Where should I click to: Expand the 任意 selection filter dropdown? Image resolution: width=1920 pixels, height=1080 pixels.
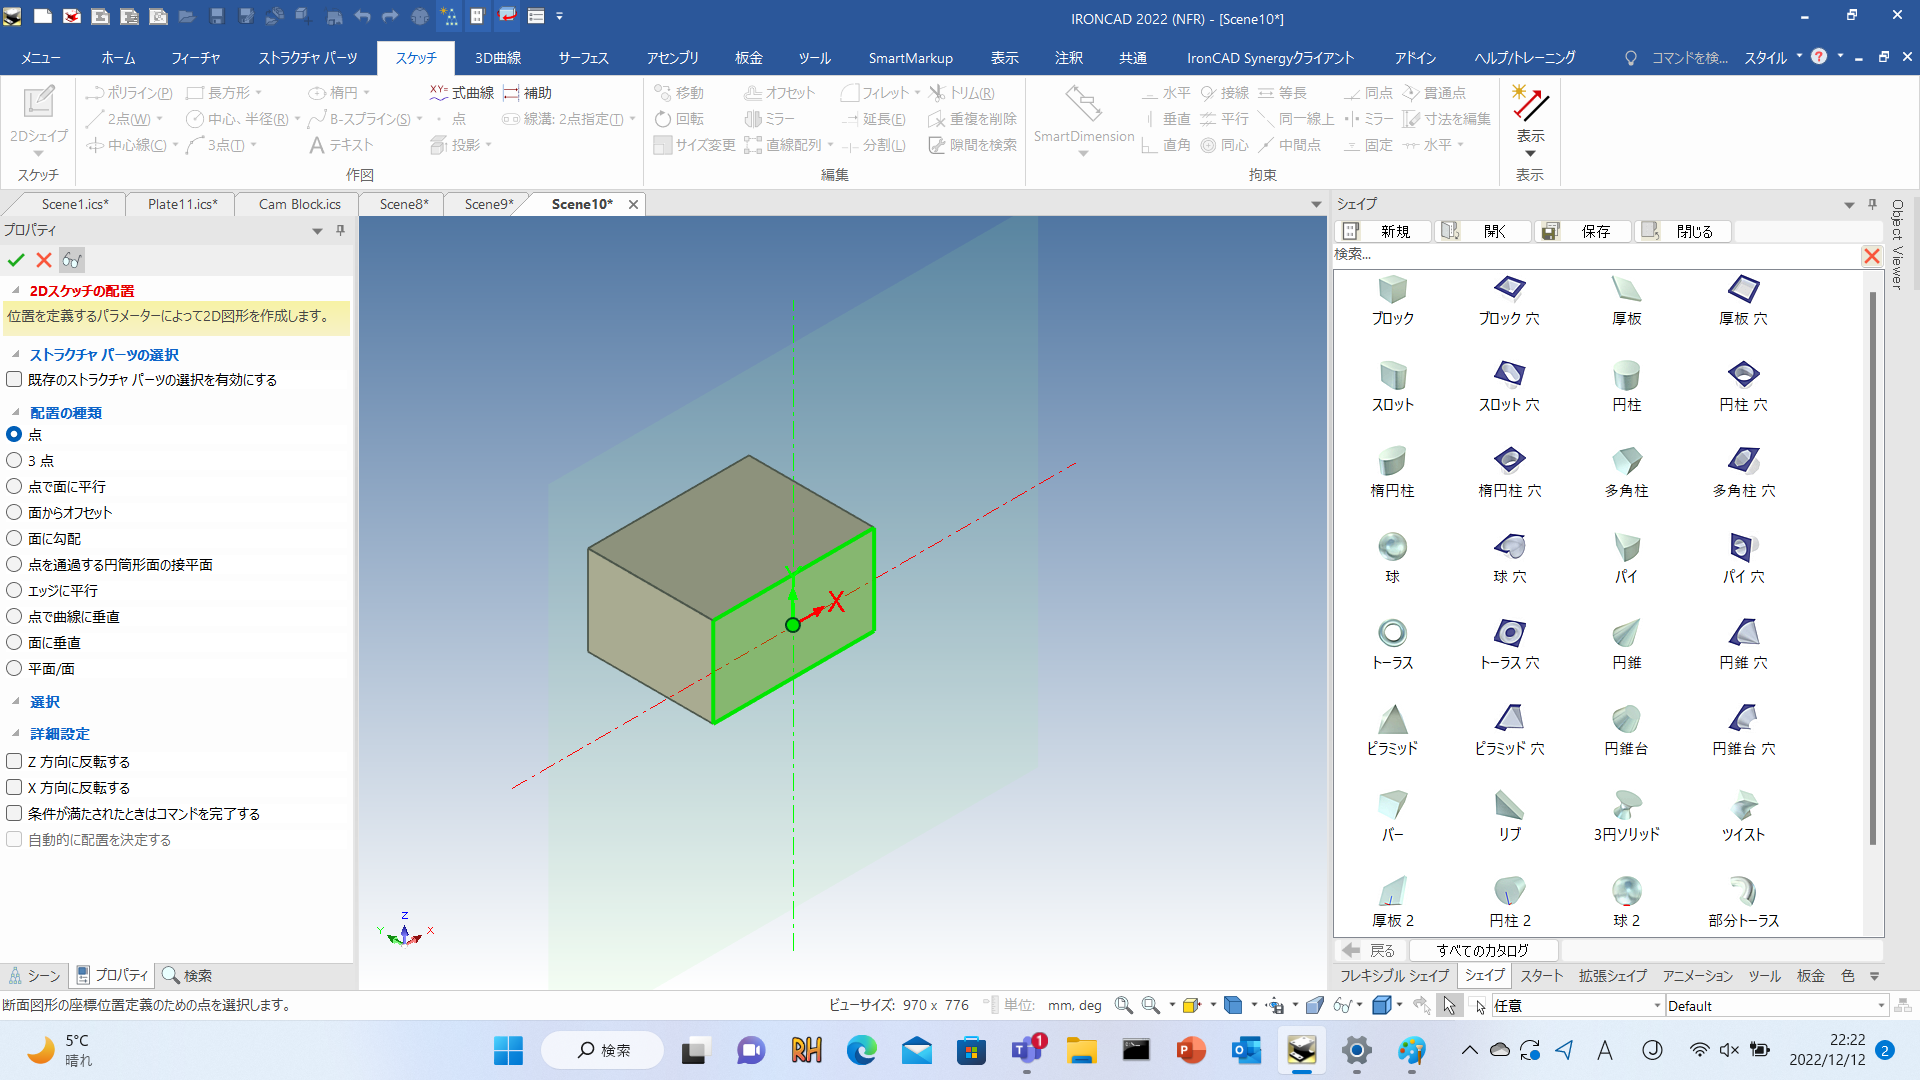click(1656, 1006)
